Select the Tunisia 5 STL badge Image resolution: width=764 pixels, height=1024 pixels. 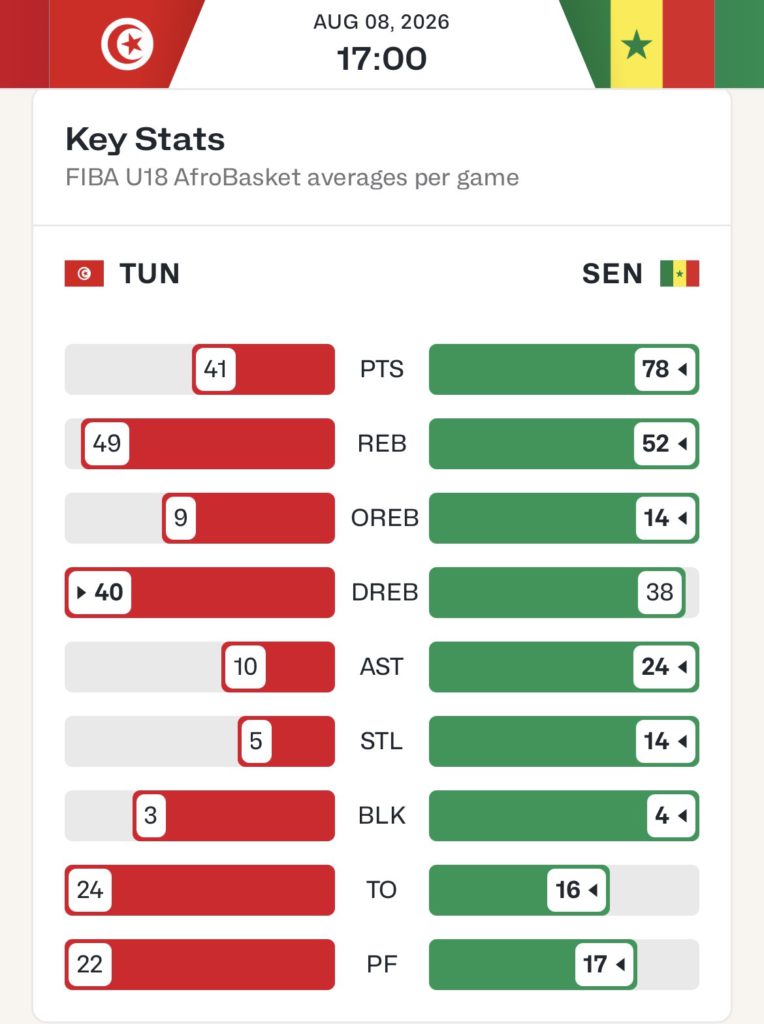click(x=256, y=741)
